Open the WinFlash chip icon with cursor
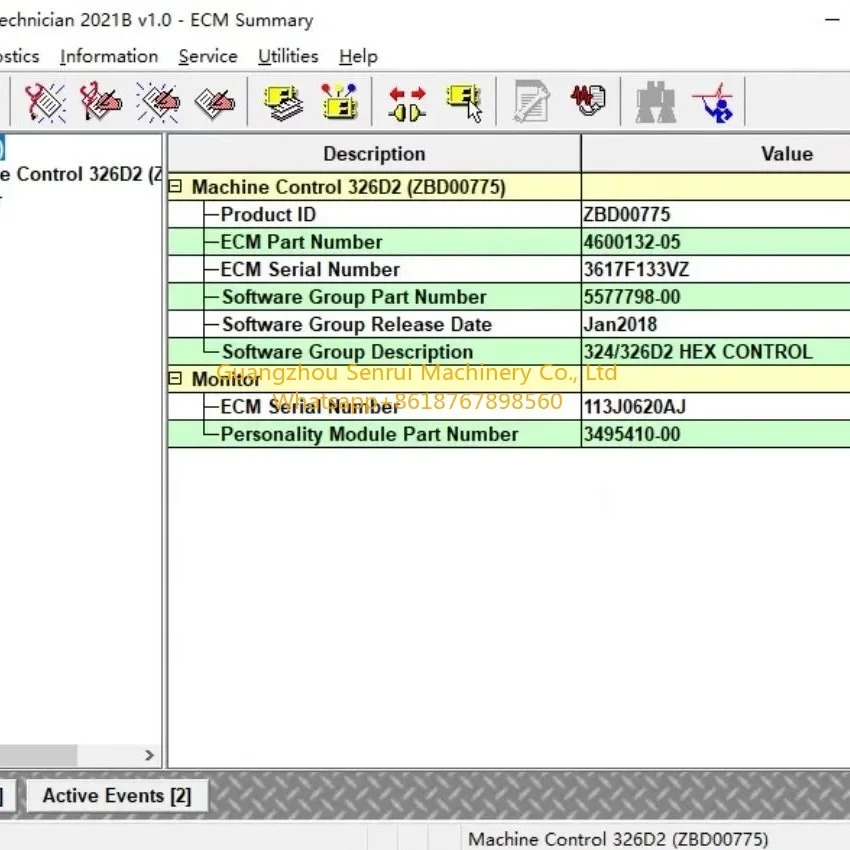Viewport: 850px width, 850px height. (x=464, y=102)
